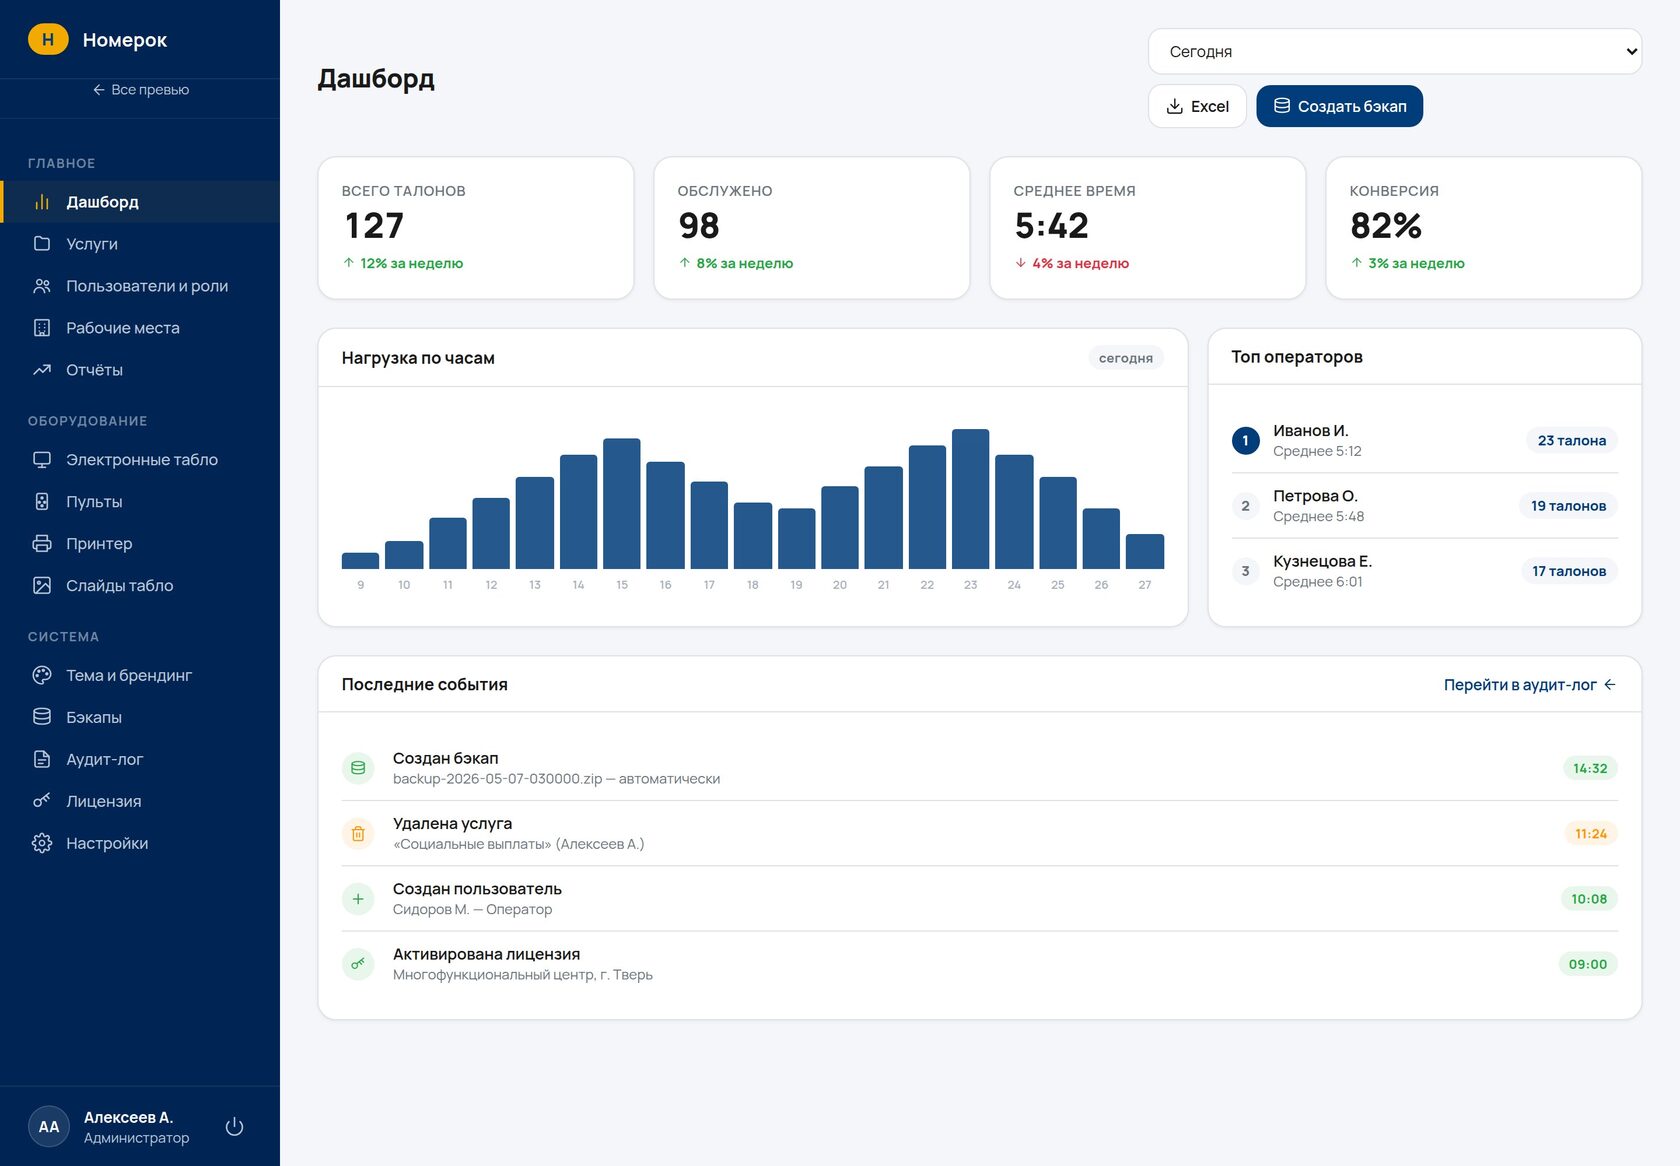Open Услуги in the sidebar menu
This screenshot has width=1680, height=1166.
pyautogui.click(x=140, y=244)
